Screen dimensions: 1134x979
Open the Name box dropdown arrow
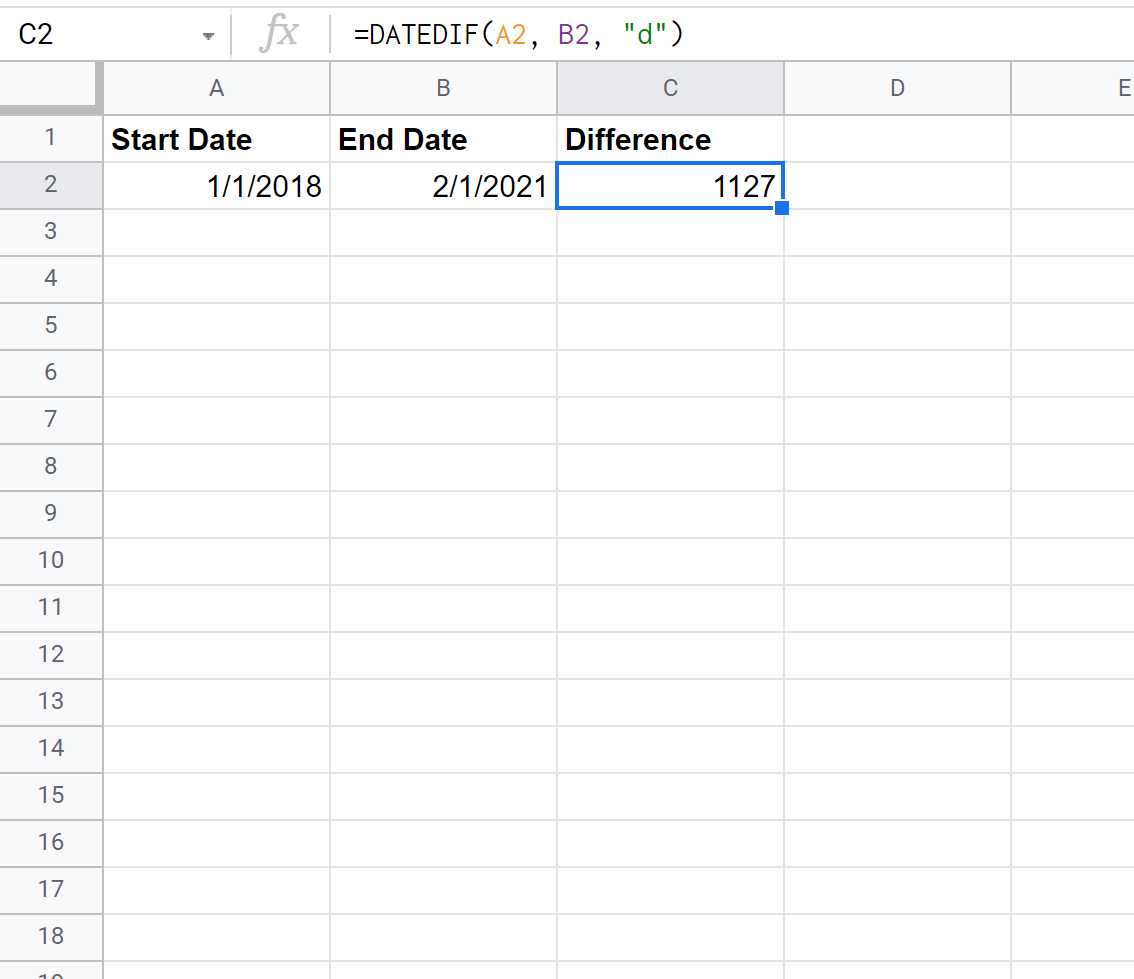coord(208,36)
